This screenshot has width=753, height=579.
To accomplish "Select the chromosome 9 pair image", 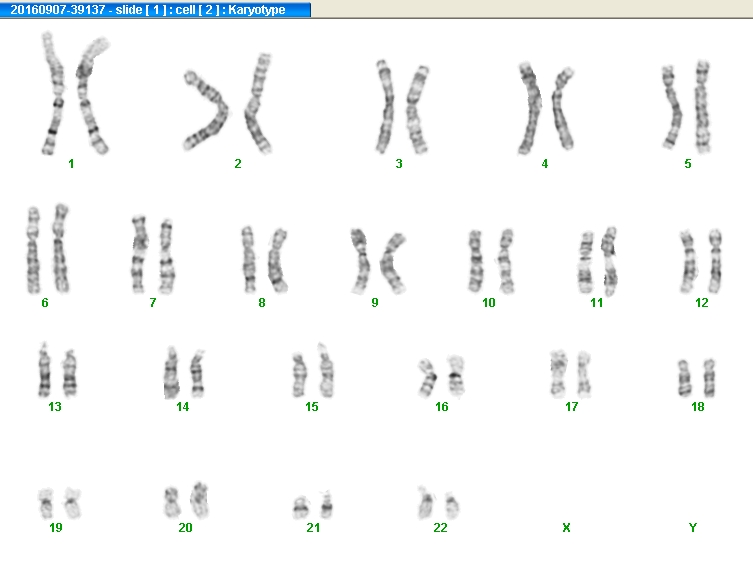I will [378, 261].
